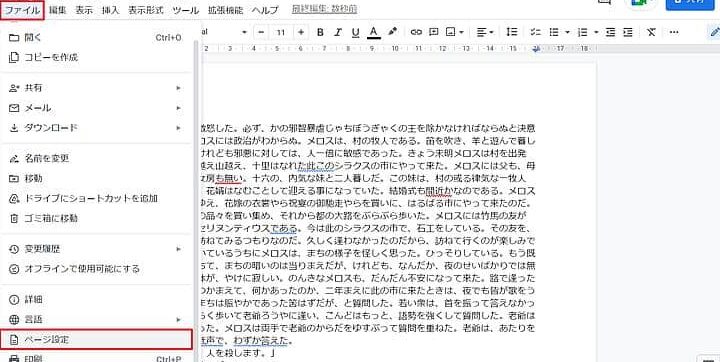
Task: Click the decrease indent icon
Action: coord(610,32)
